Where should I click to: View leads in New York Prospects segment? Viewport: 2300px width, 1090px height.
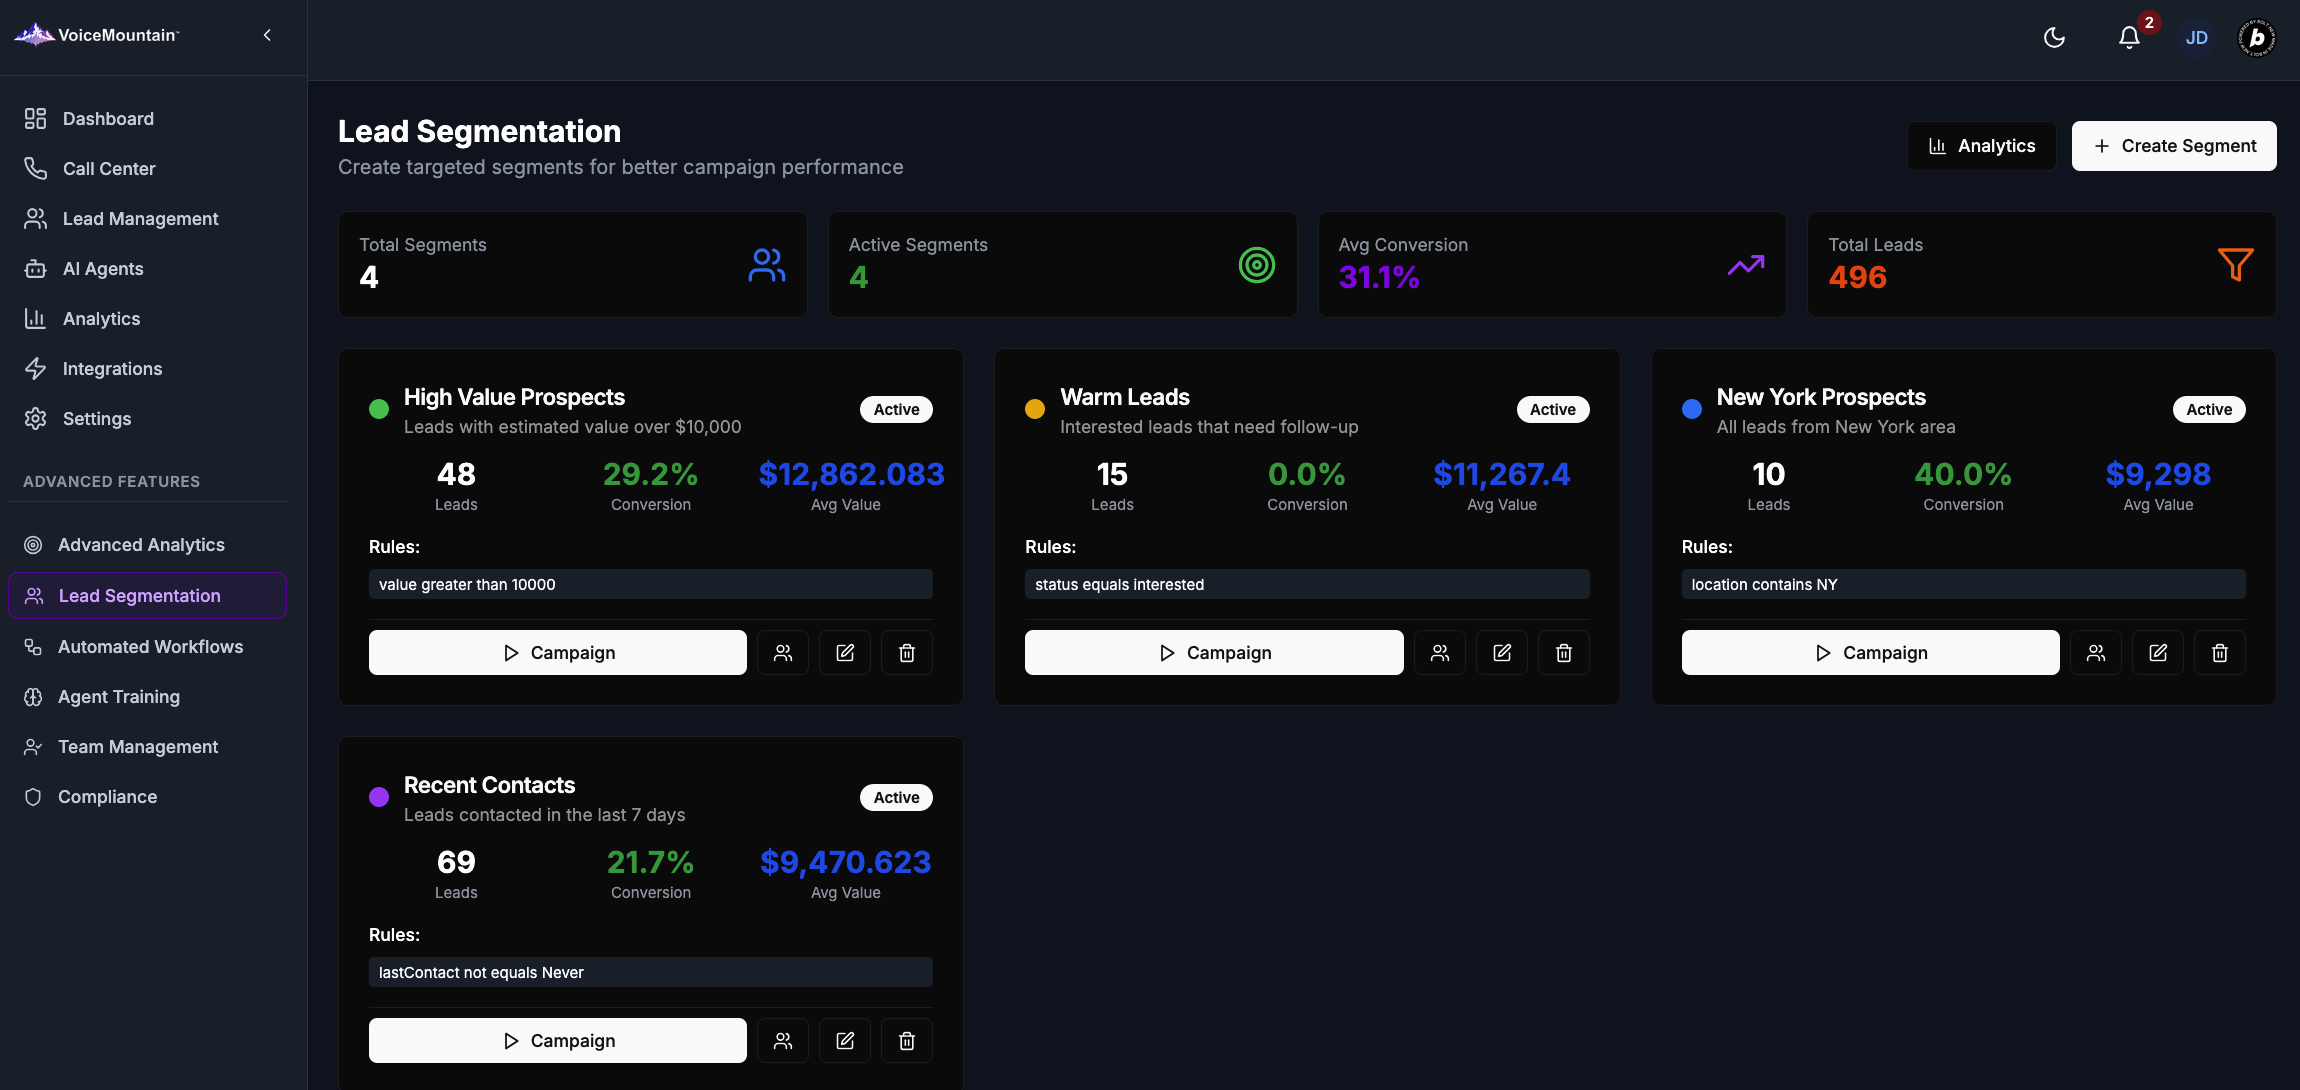2095,653
